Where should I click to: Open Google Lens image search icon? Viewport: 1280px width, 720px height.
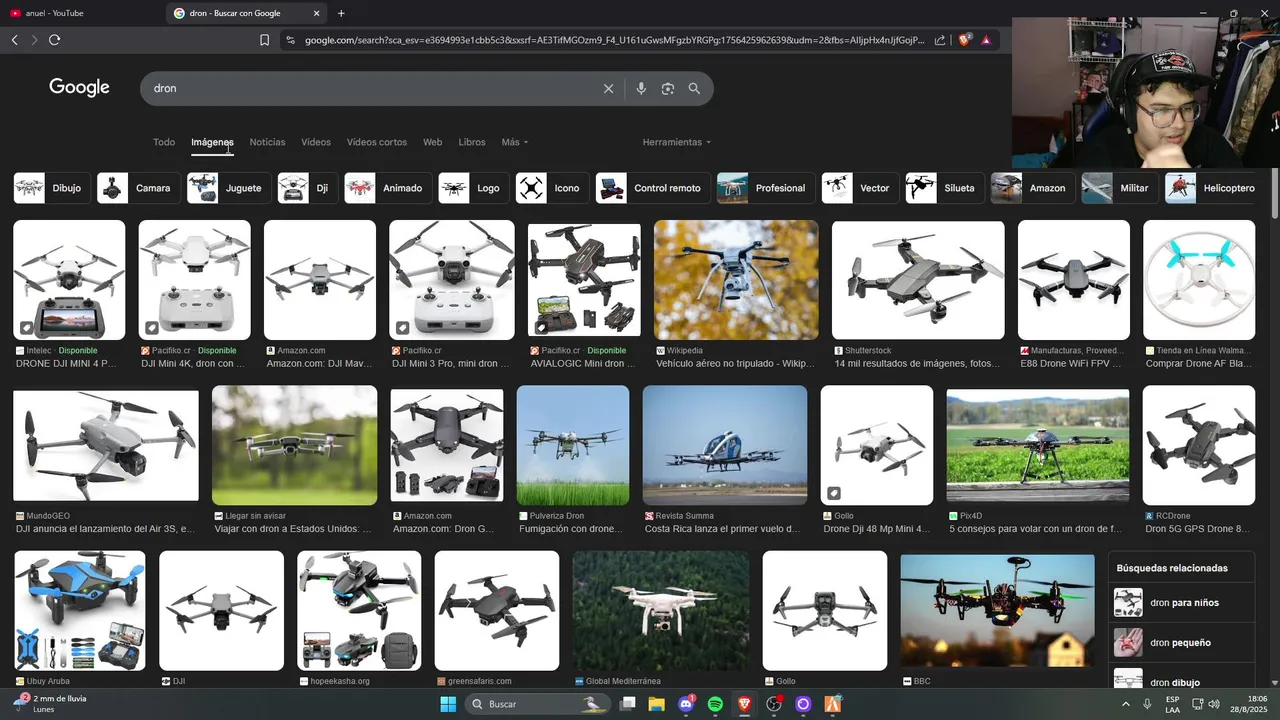pyautogui.click(x=668, y=88)
